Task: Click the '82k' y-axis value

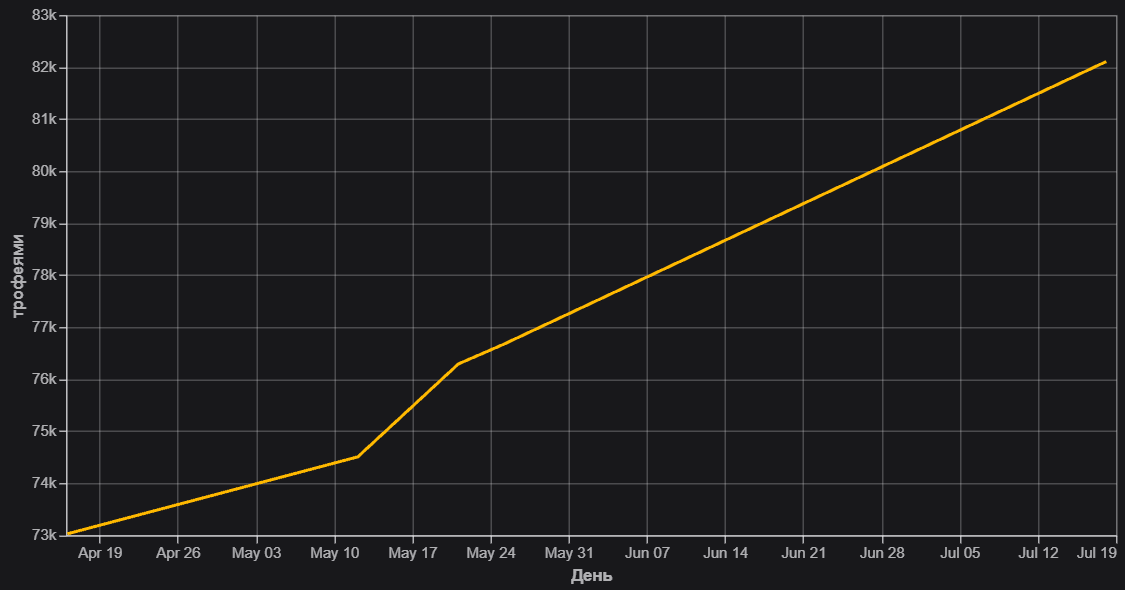Action: click(44, 67)
